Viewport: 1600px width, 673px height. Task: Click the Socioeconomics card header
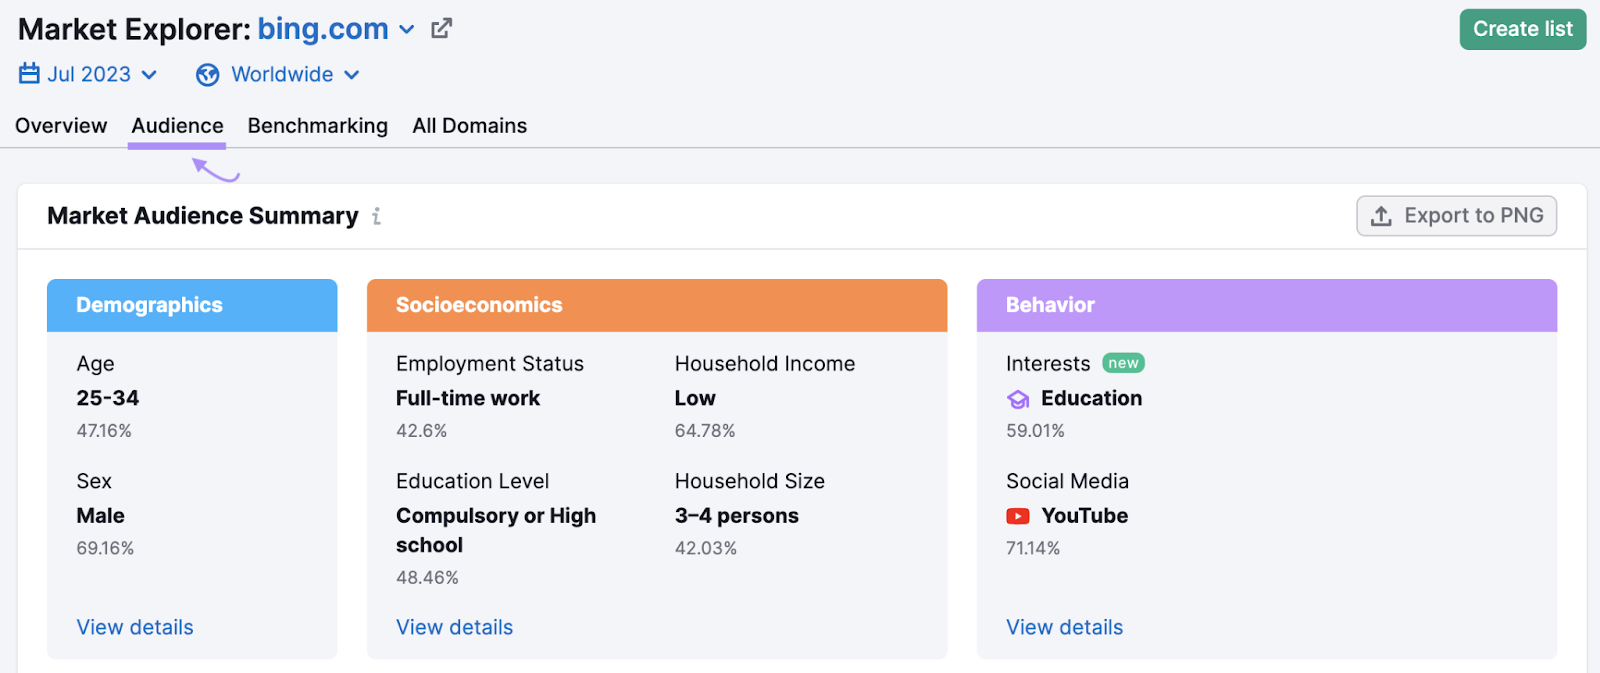coord(657,305)
